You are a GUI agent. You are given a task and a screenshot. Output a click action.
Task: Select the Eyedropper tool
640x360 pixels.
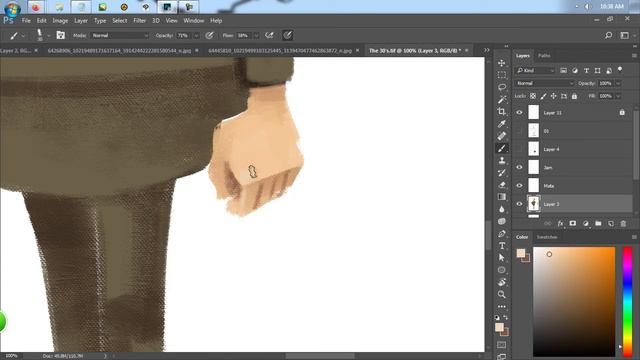502,124
